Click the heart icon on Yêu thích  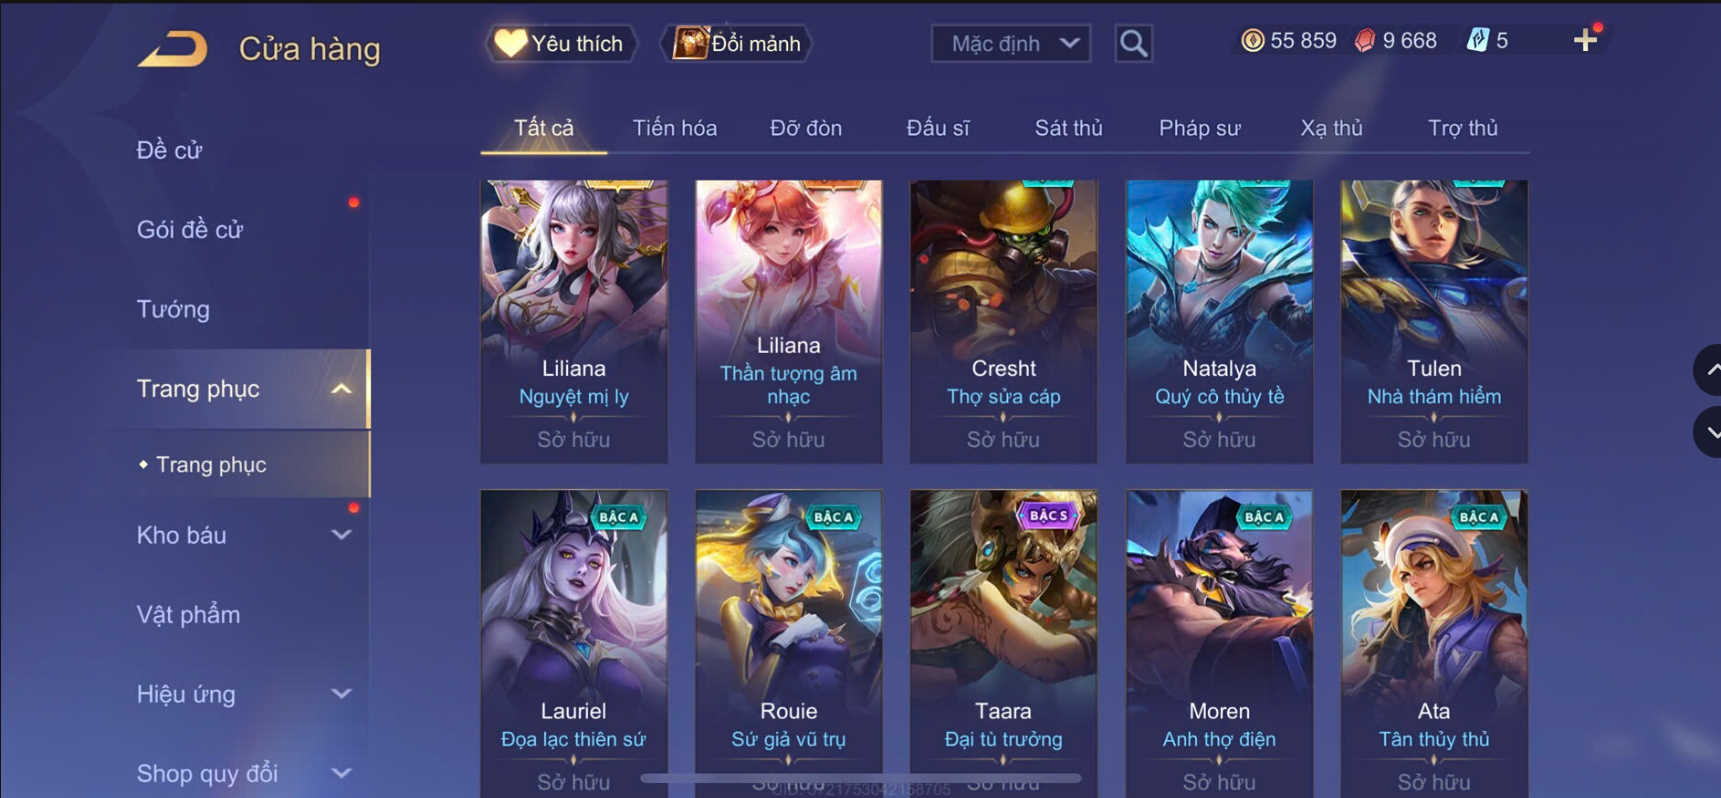click(510, 43)
